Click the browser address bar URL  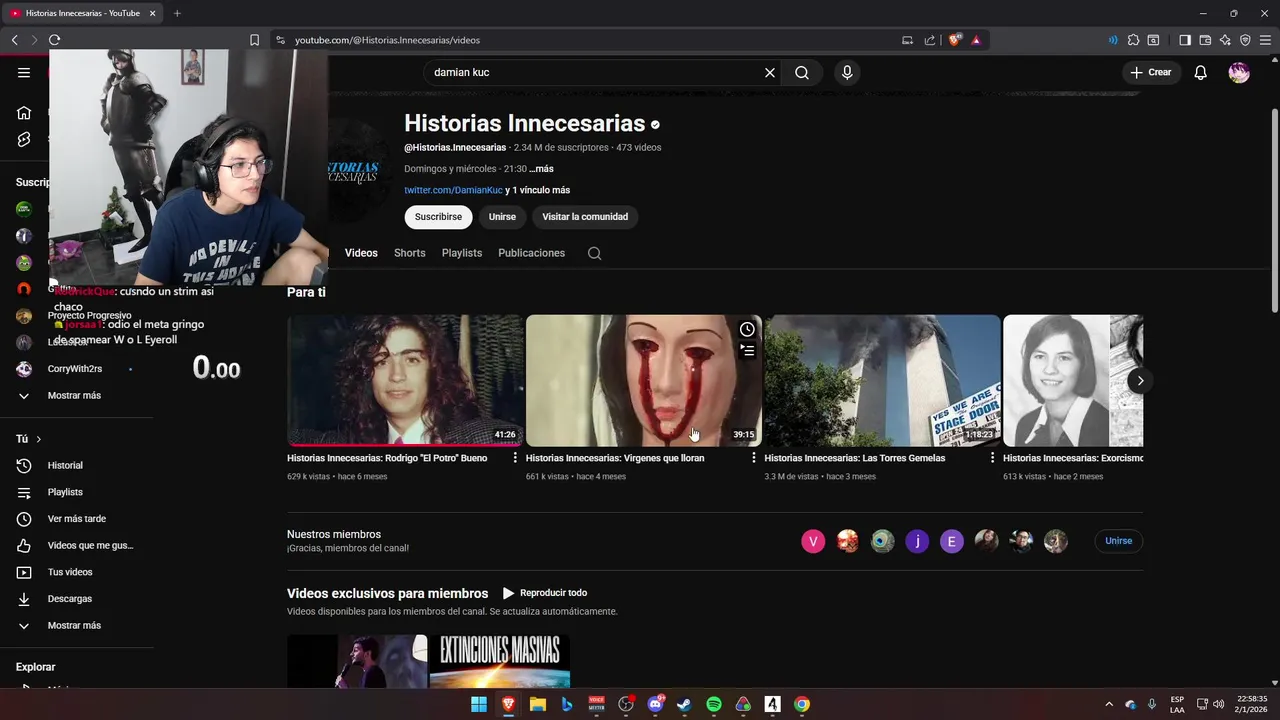(x=387, y=40)
